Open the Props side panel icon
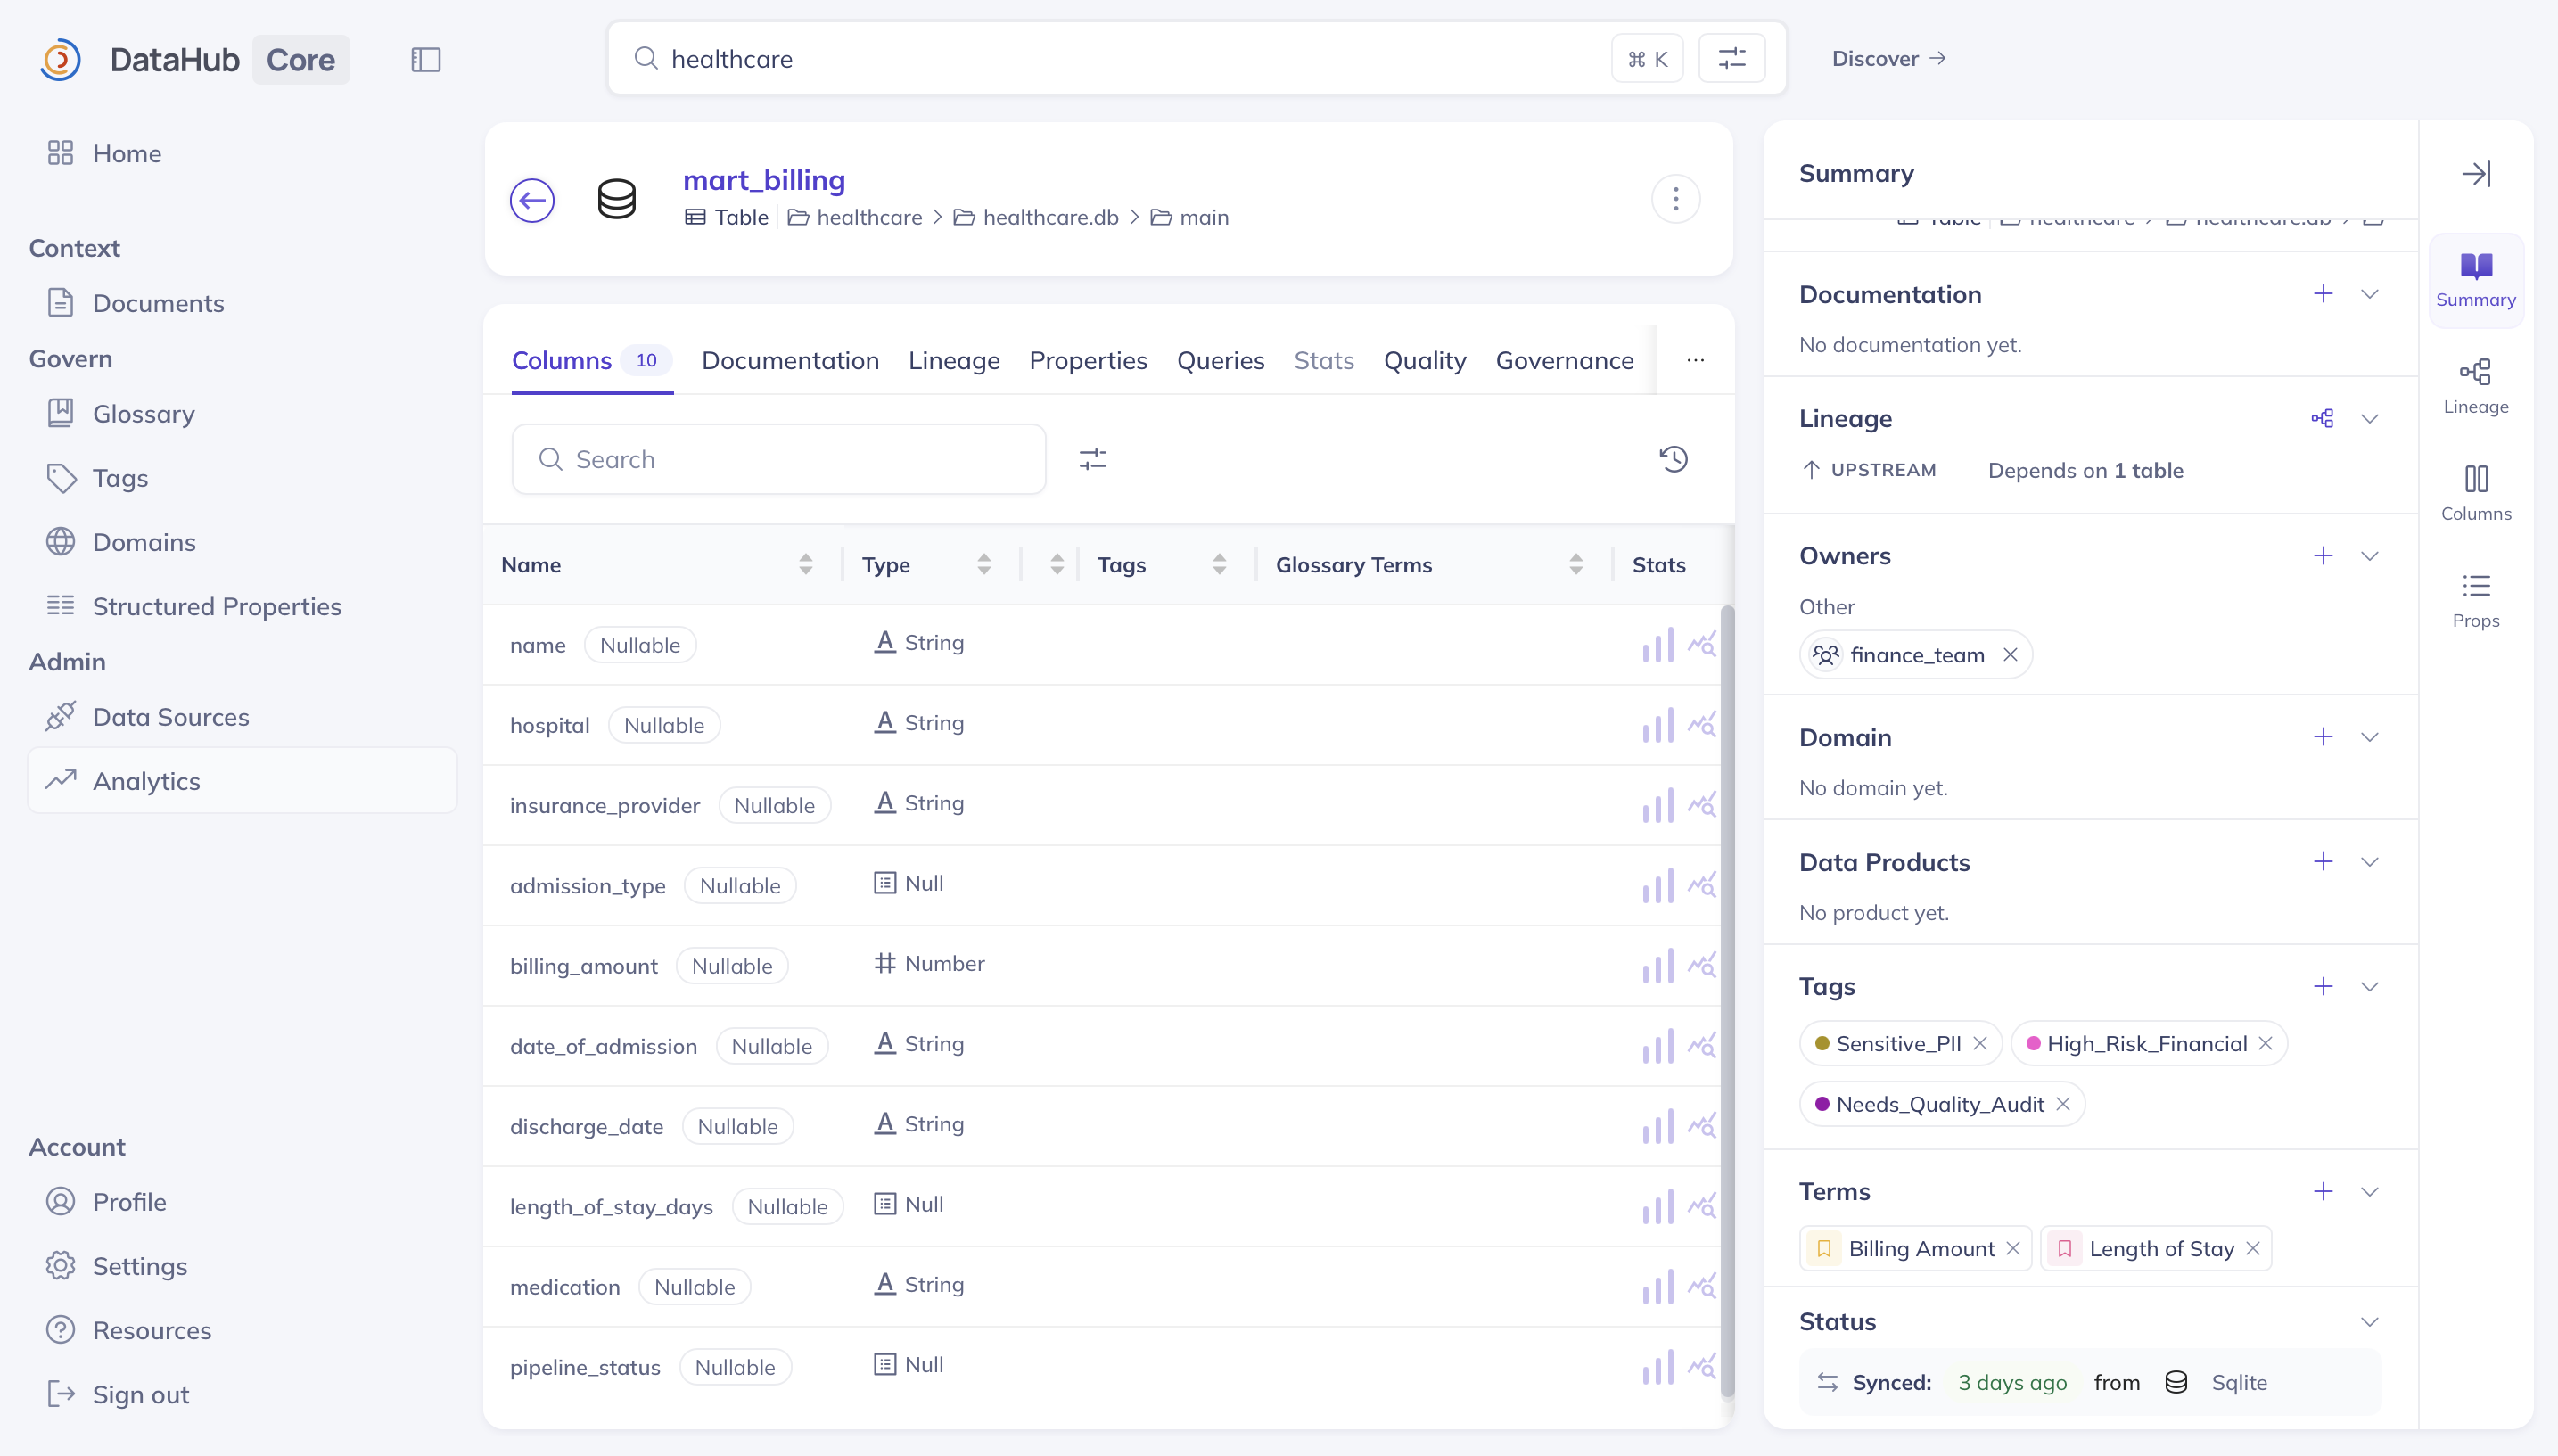This screenshot has width=2558, height=1456. [2475, 600]
